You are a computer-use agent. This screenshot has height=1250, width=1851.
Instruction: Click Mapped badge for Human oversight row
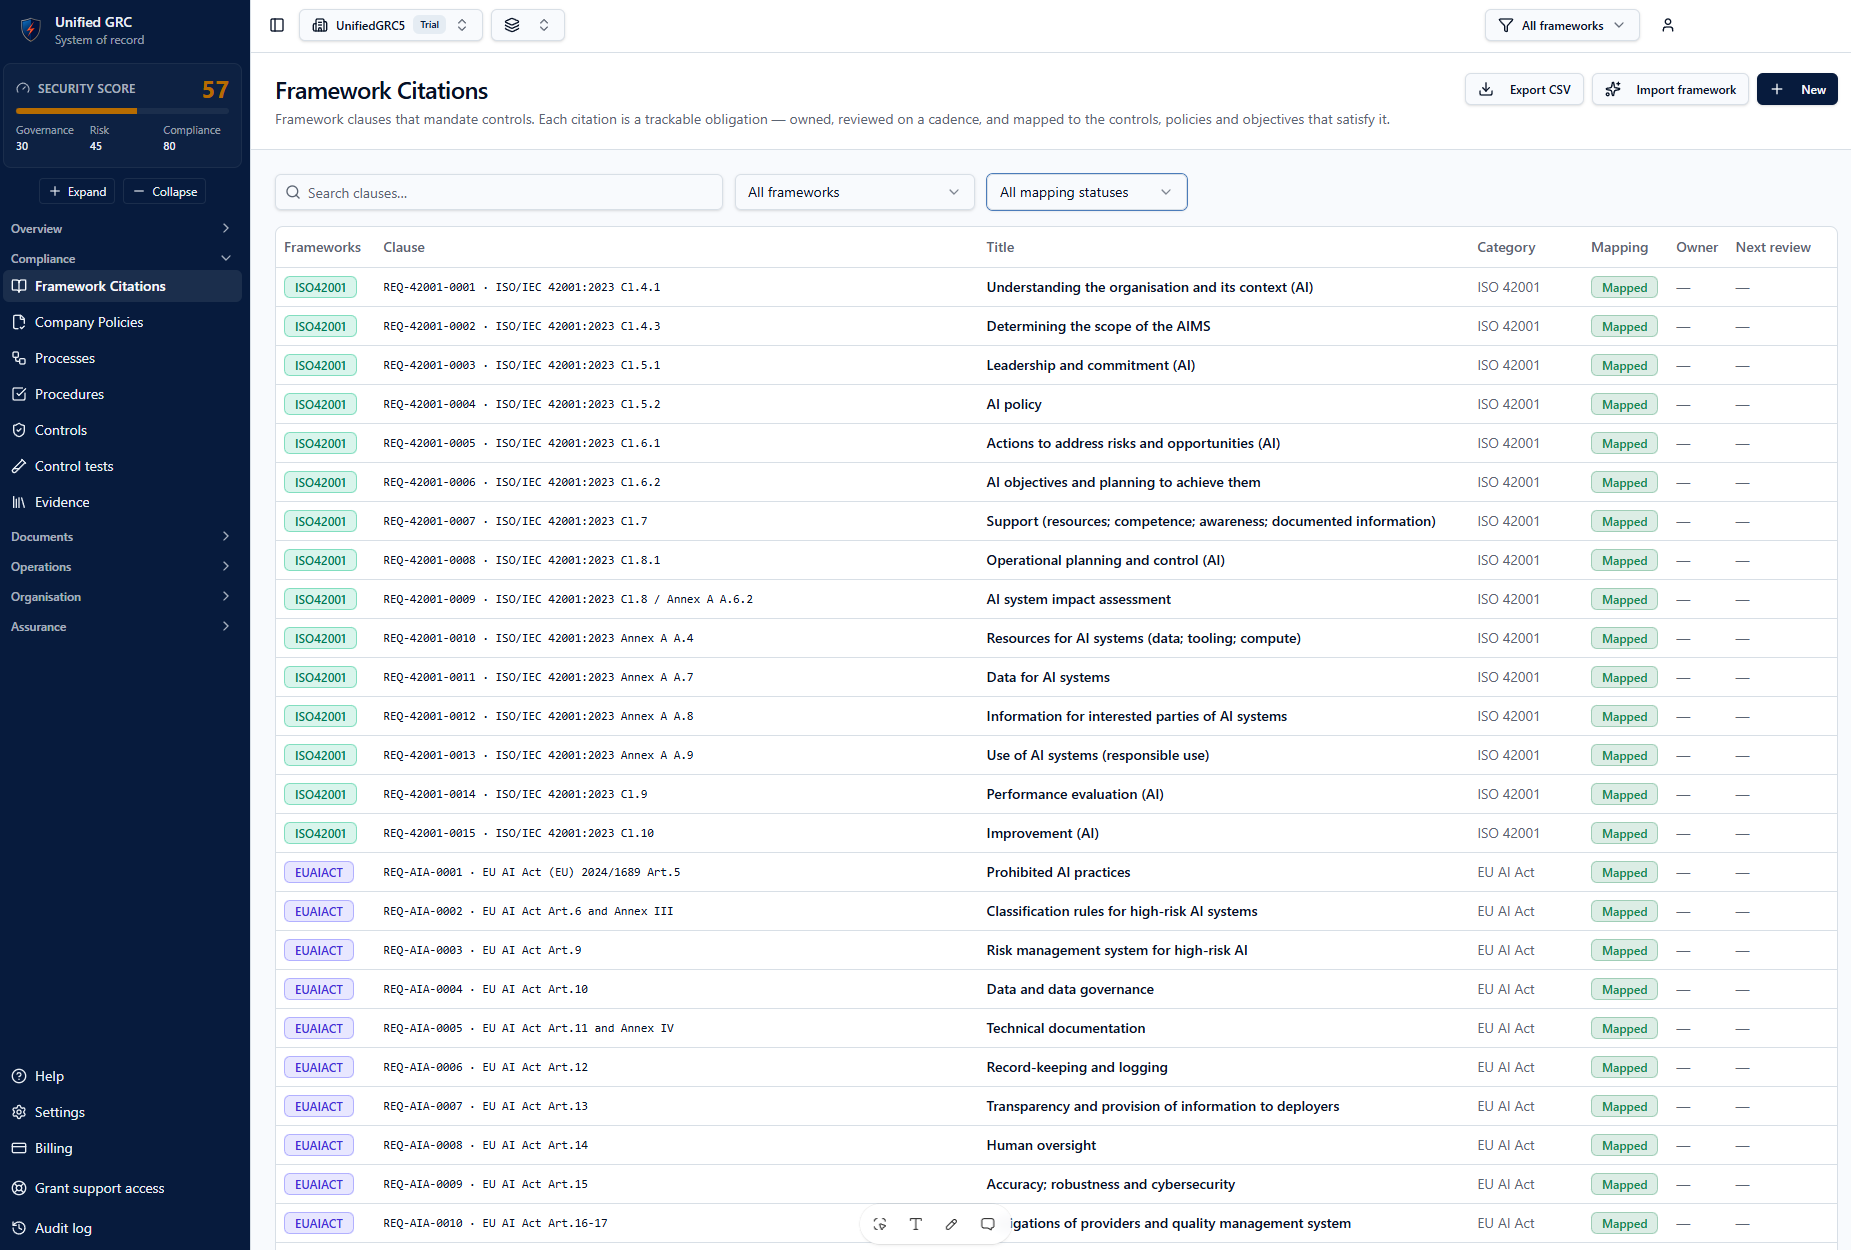(x=1624, y=1145)
